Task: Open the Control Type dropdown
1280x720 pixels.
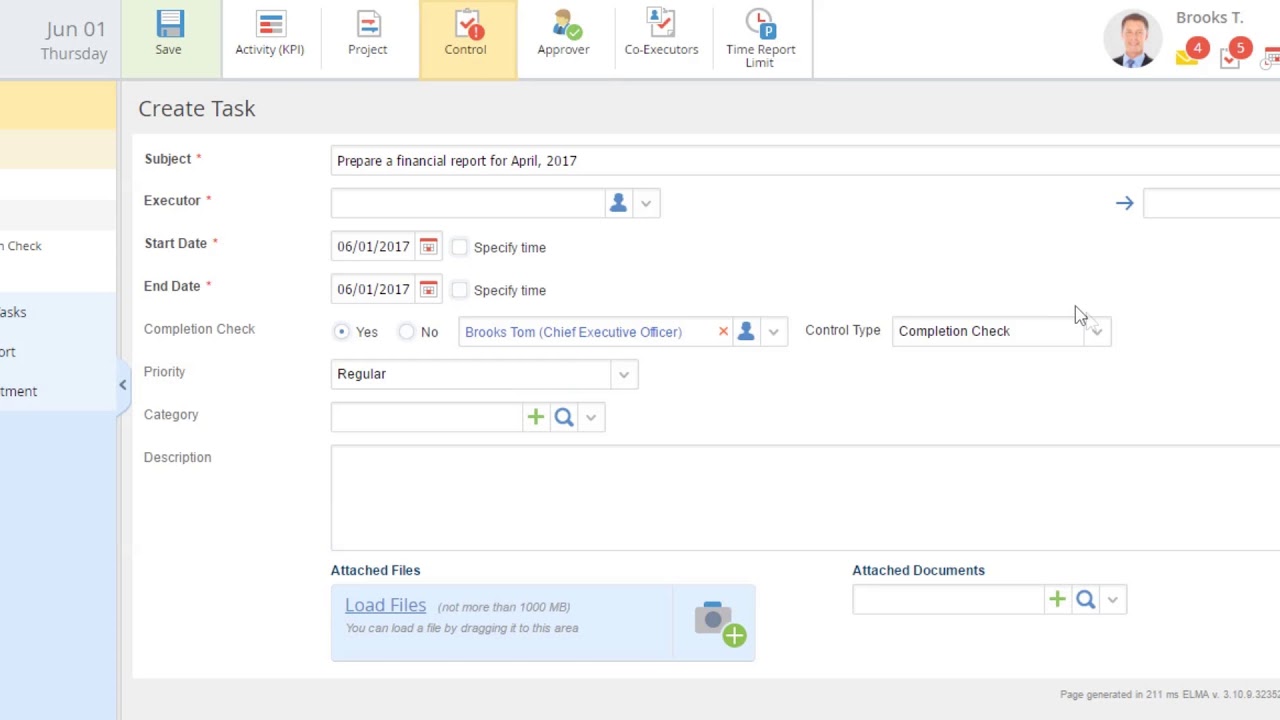Action: point(1097,331)
